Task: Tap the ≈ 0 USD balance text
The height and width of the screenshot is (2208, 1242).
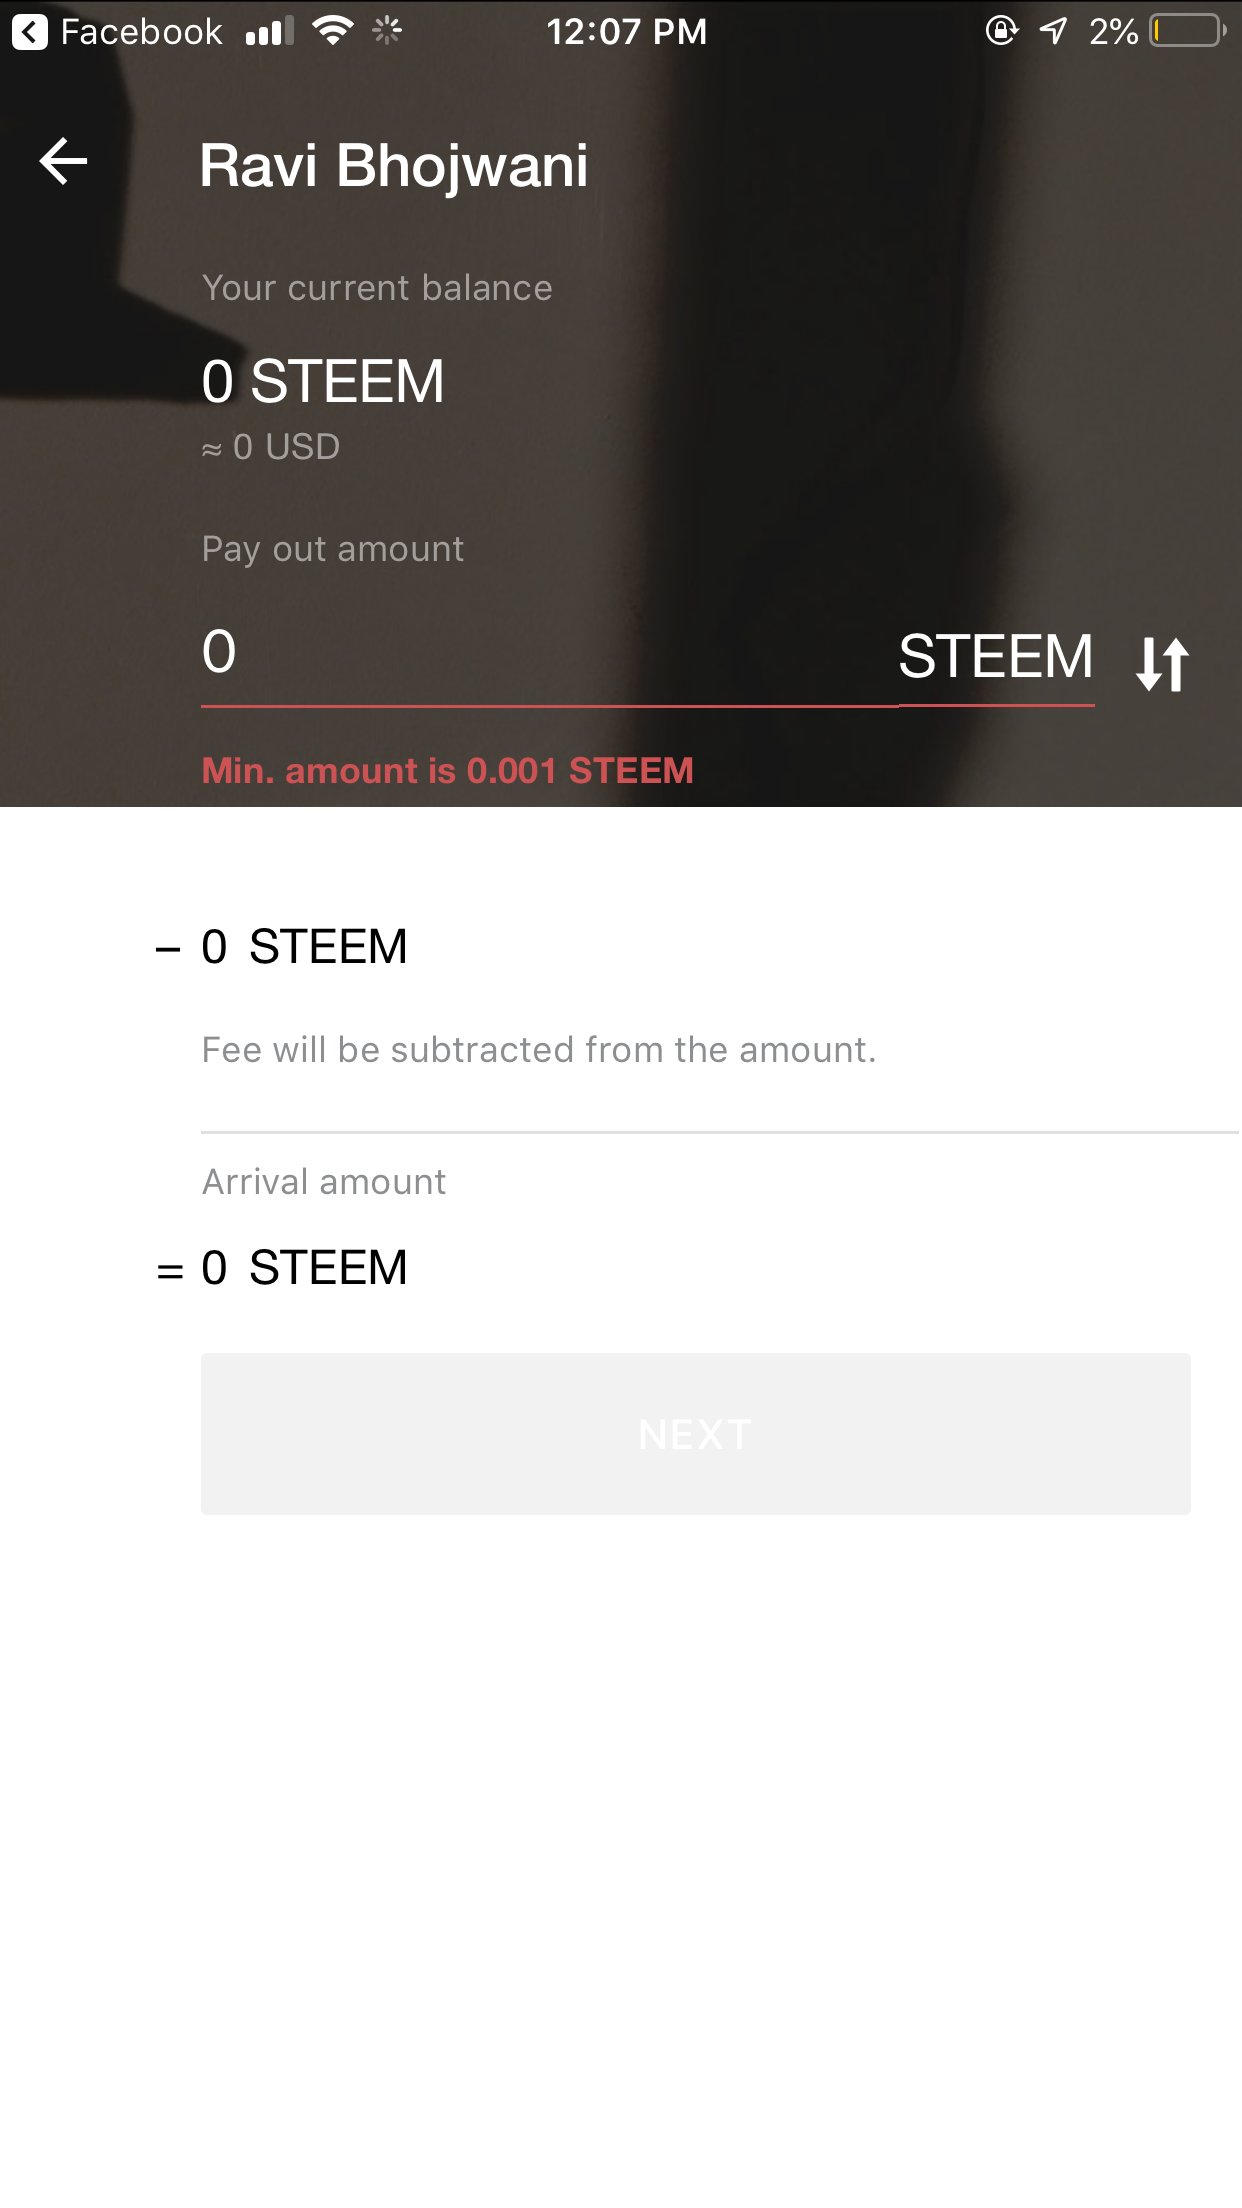Action: (271, 447)
